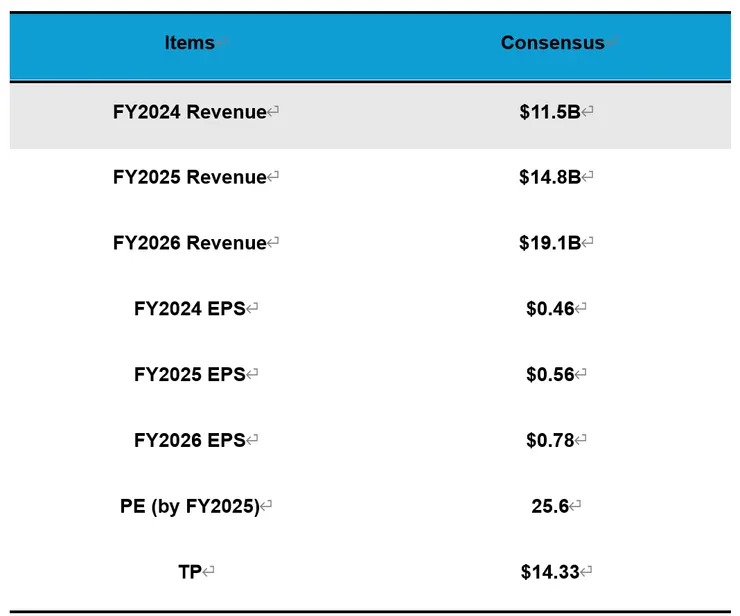Click the "FY2025 Revenue" row label
Image resolution: width=740 pixels, height=616 pixels.
coord(190,177)
